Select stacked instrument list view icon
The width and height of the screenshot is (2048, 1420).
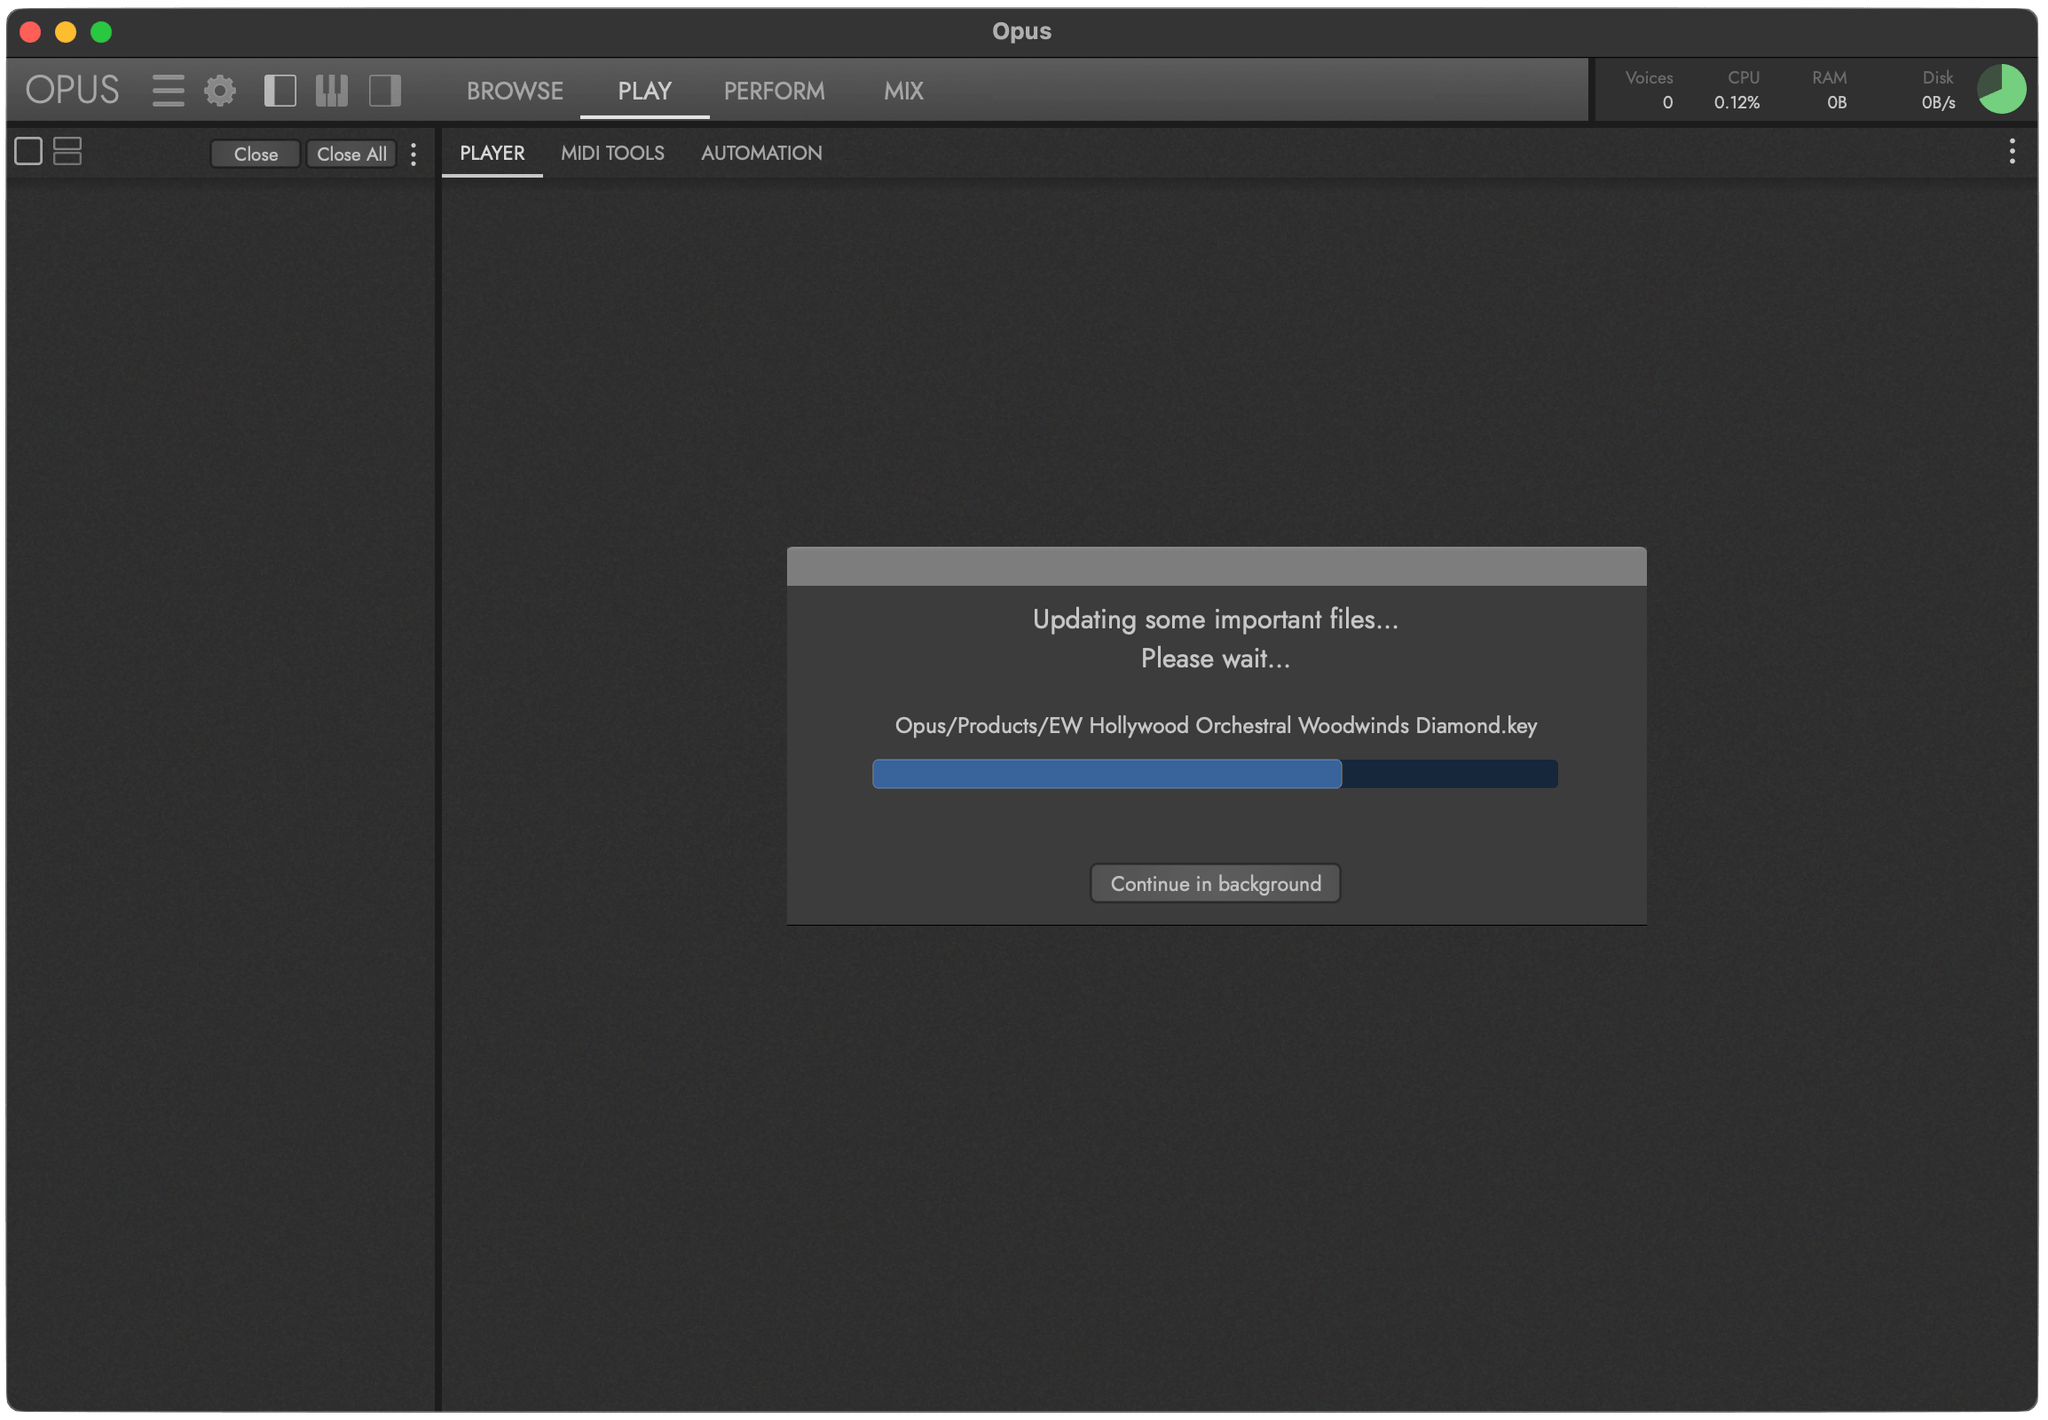click(67, 151)
